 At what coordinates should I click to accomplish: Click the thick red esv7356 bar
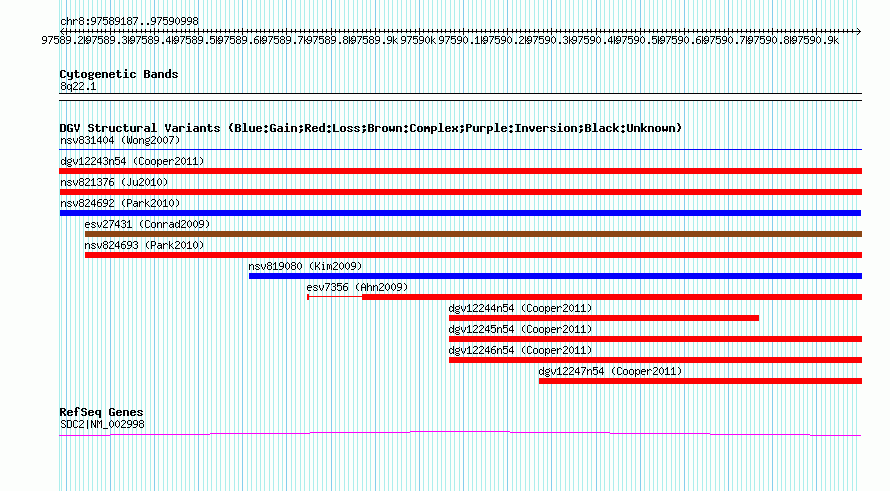pyautogui.click(x=612, y=297)
